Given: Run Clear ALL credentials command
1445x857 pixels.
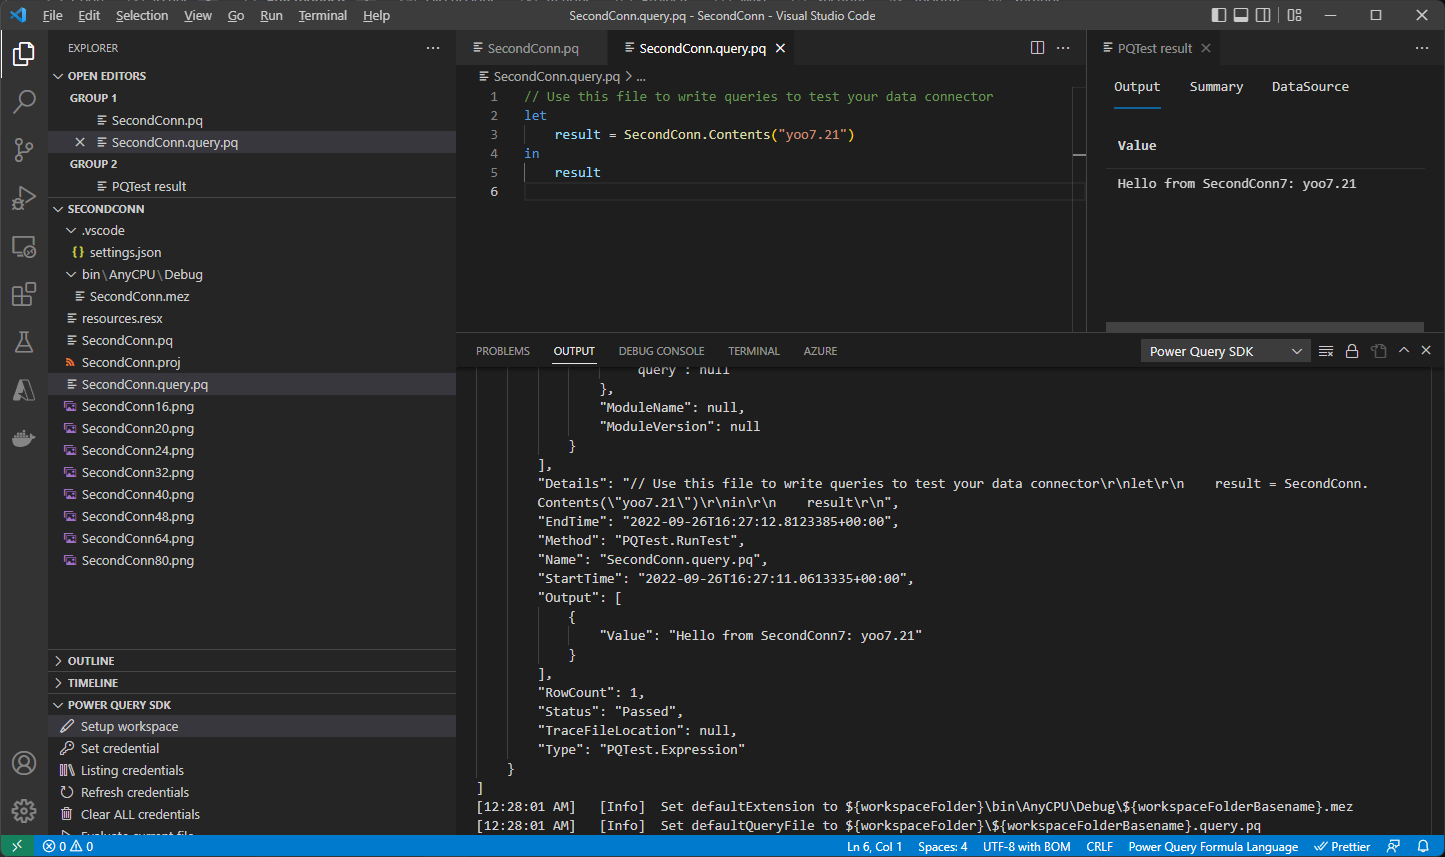Looking at the screenshot, I should click(252, 815).
